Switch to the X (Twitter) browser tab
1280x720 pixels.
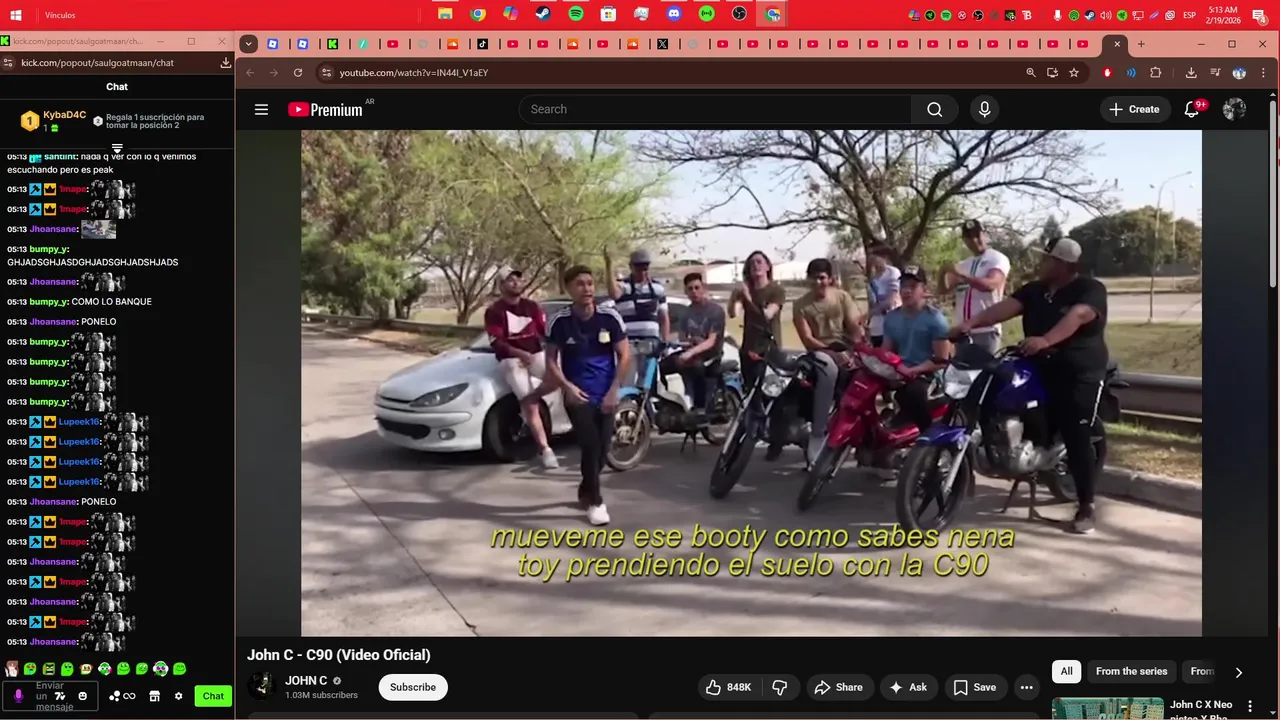662,44
